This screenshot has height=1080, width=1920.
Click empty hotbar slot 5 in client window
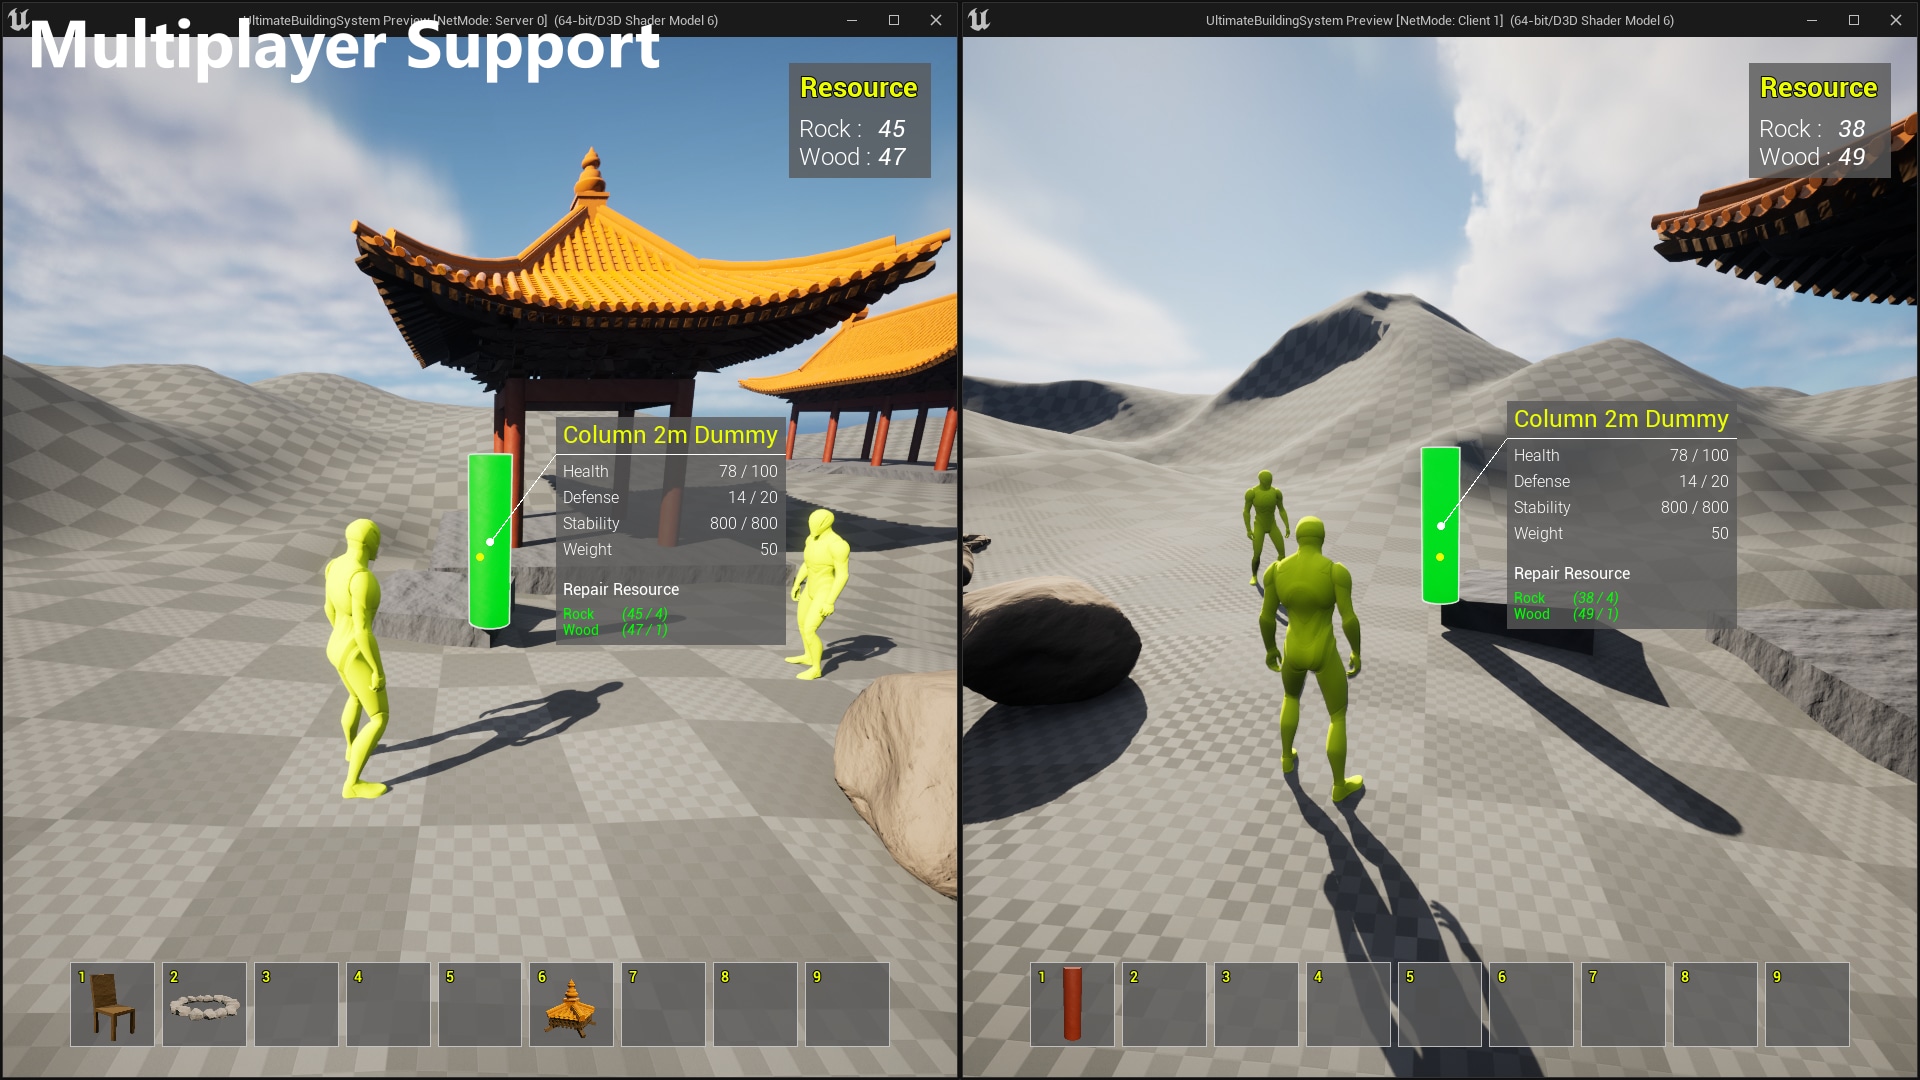pyautogui.click(x=1439, y=1004)
